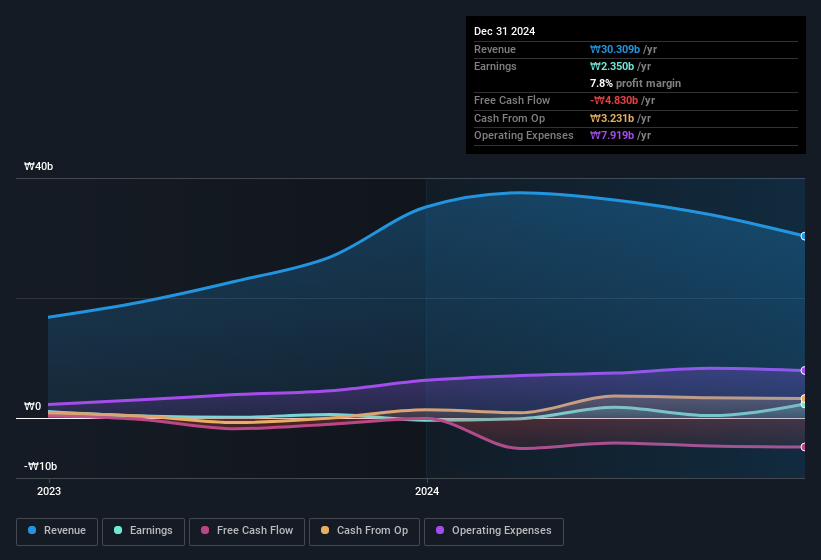Click the ₩7.919b operating expenses value
The height and width of the screenshot is (560, 821).
coord(612,136)
